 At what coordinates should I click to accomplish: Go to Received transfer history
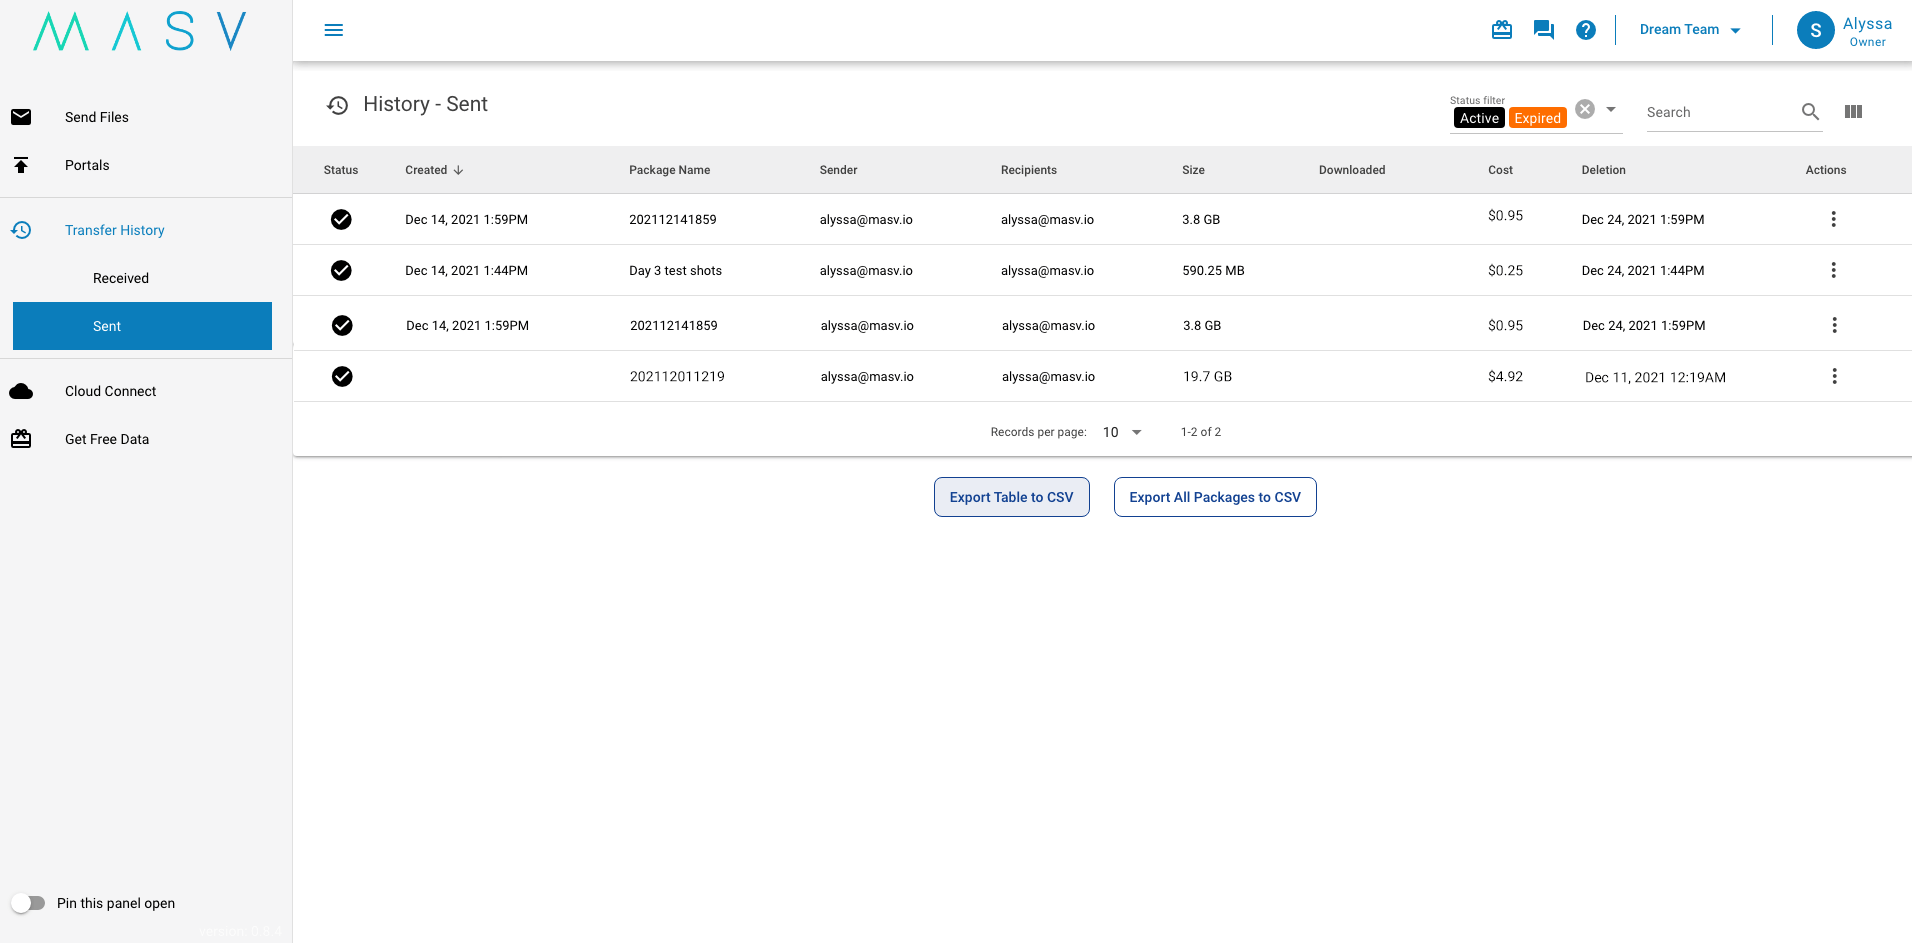pyautogui.click(x=121, y=278)
